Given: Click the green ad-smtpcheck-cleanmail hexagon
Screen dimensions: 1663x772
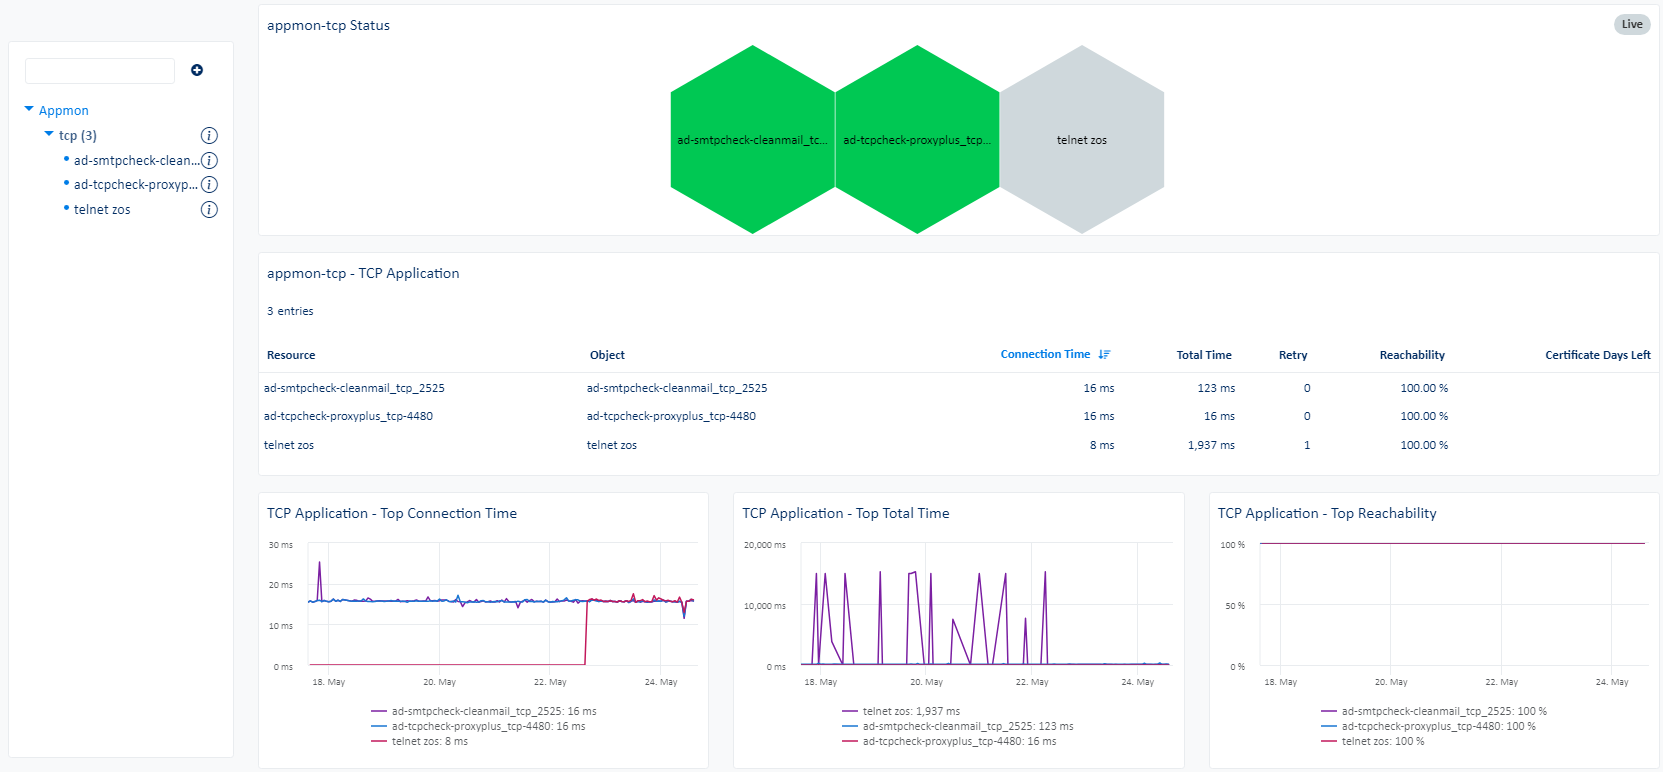Looking at the screenshot, I should coord(752,140).
